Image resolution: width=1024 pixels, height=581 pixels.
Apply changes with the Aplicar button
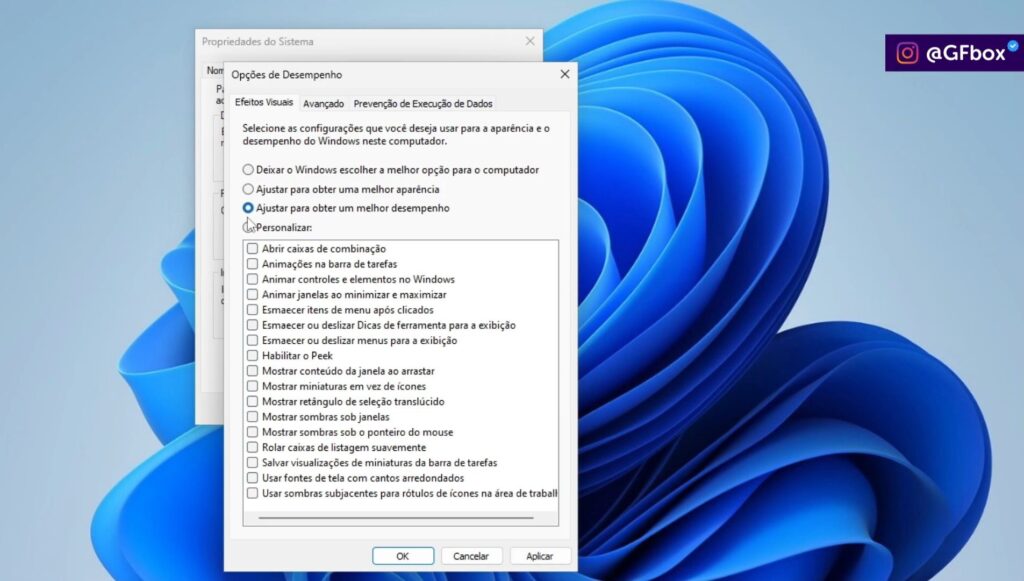tap(539, 556)
